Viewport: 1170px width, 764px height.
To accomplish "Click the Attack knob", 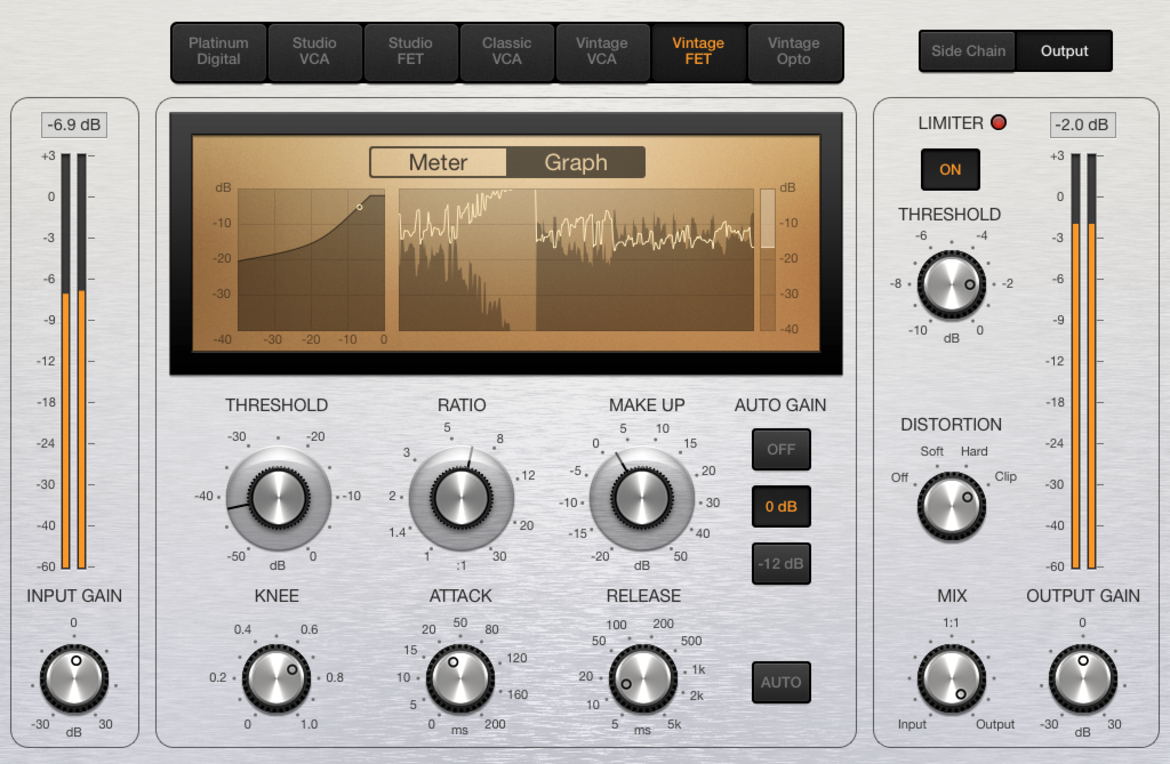I will [460, 678].
